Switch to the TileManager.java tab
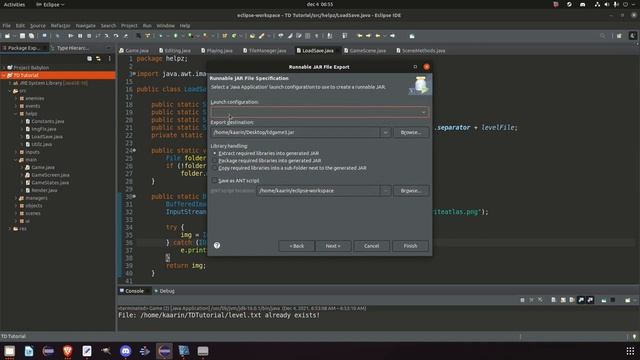 click(265, 51)
